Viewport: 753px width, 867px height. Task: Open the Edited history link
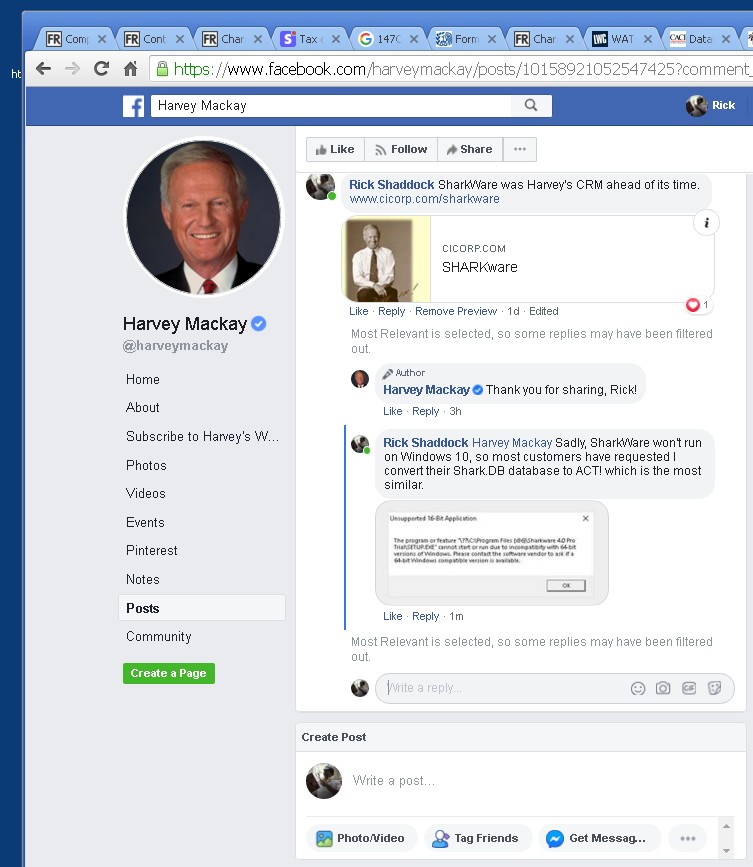[543, 311]
